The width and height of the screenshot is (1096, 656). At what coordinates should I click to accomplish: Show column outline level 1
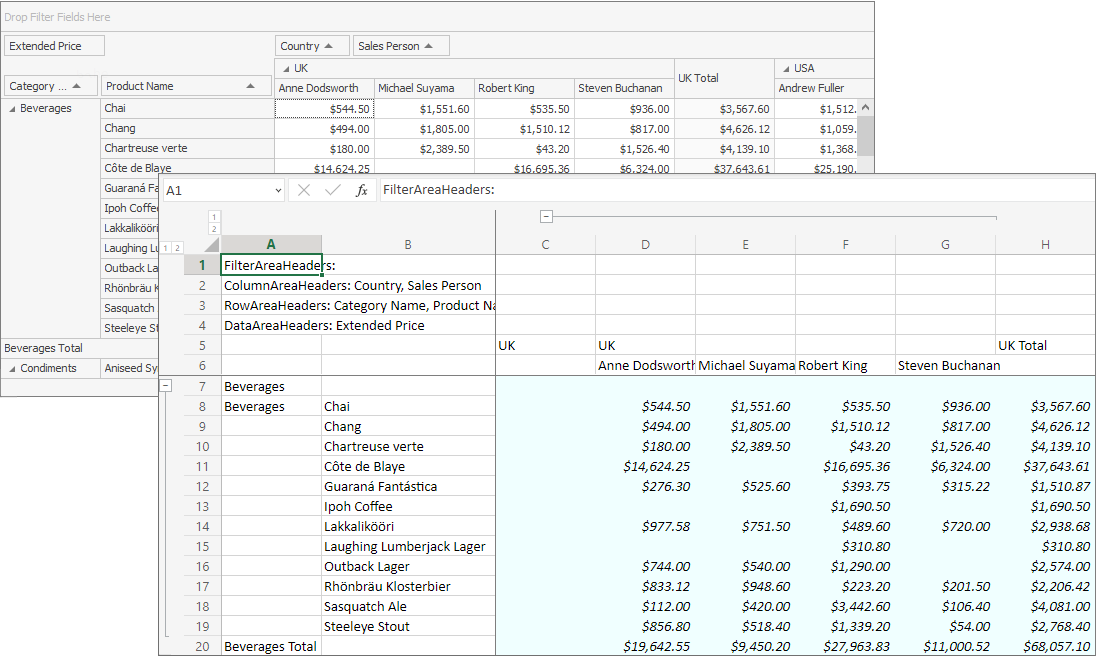(x=214, y=217)
